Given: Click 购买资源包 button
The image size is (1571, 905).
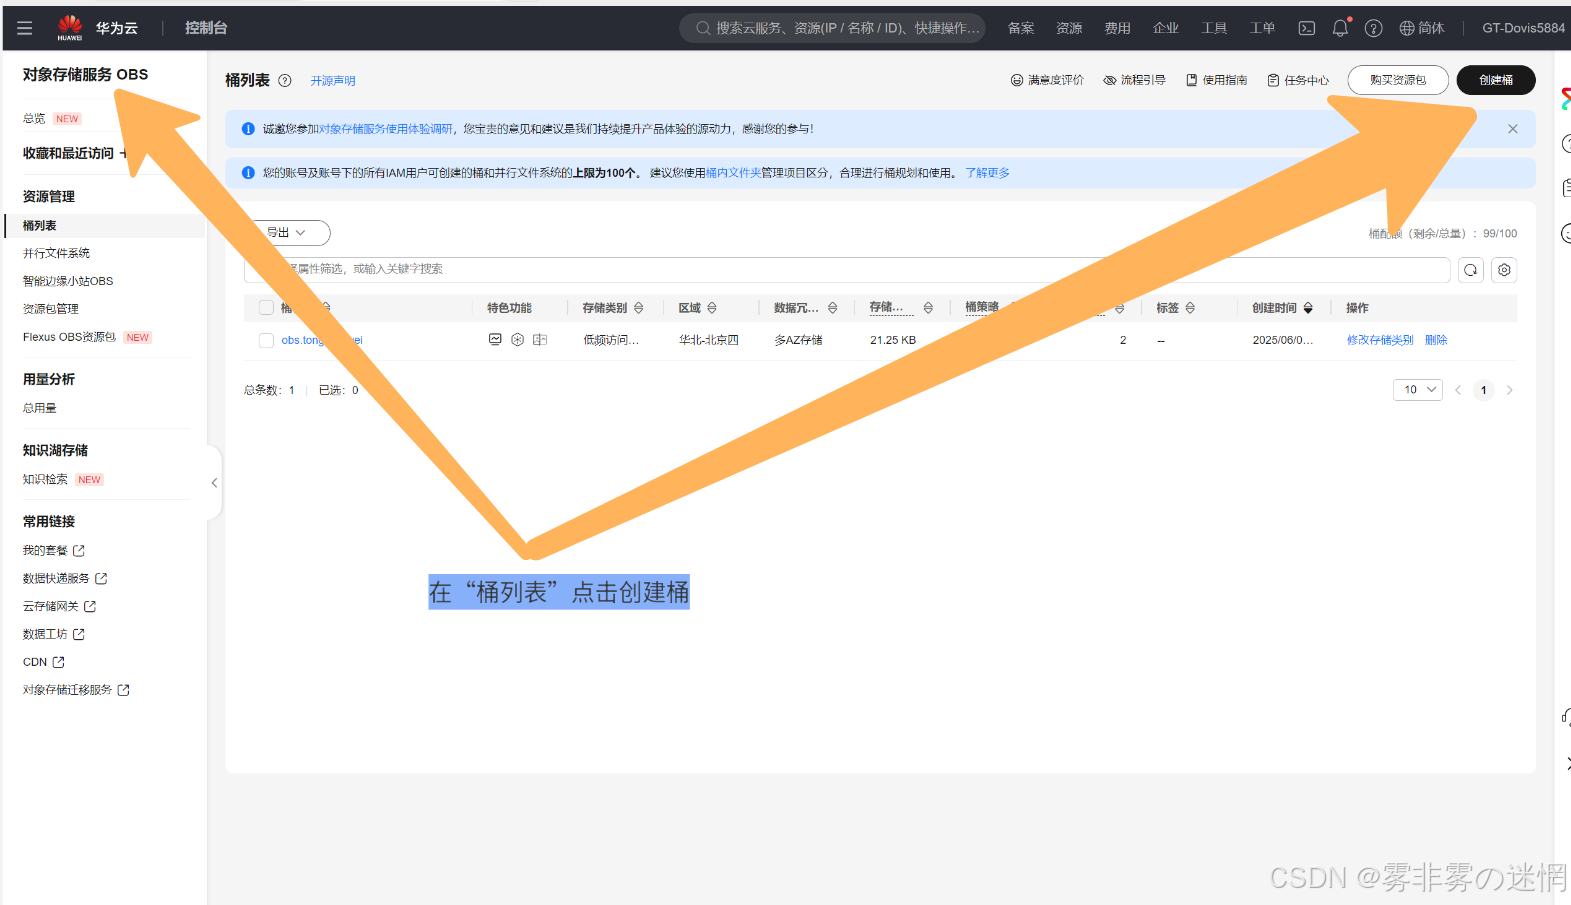Looking at the screenshot, I should [x=1398, y=80].
